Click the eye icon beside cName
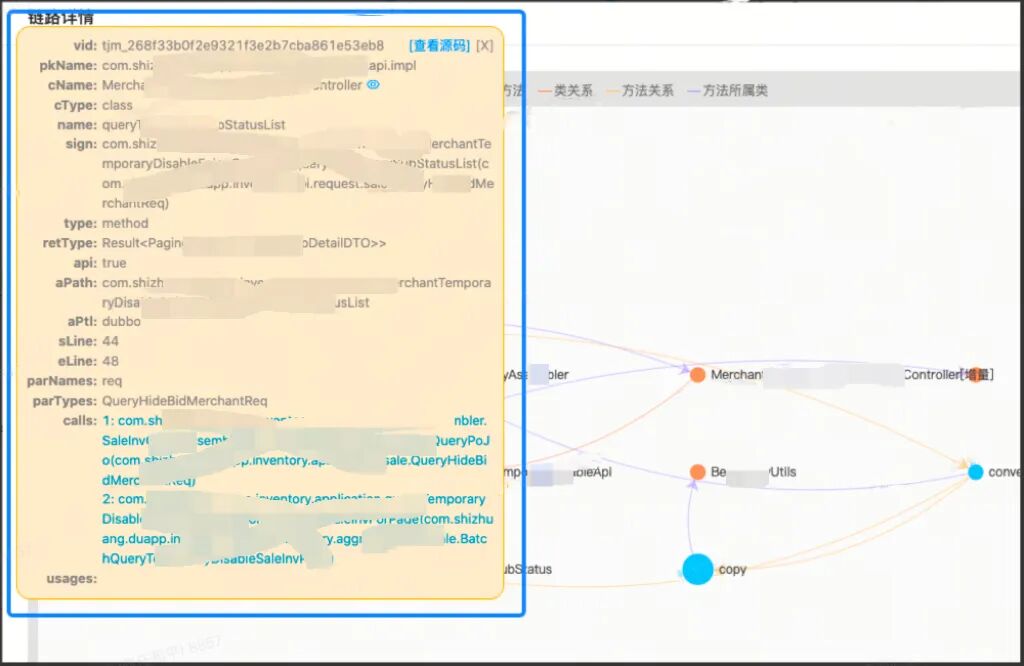 pos(373,85)
